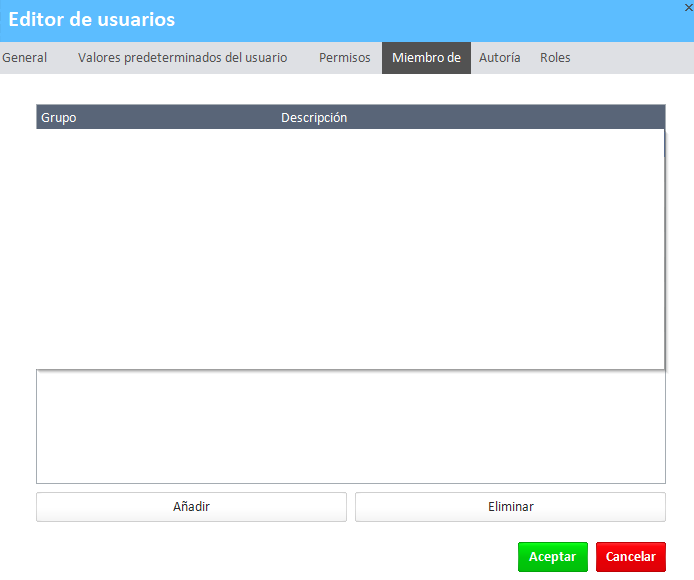Select the Miembro de tab

tap(426, 58)
